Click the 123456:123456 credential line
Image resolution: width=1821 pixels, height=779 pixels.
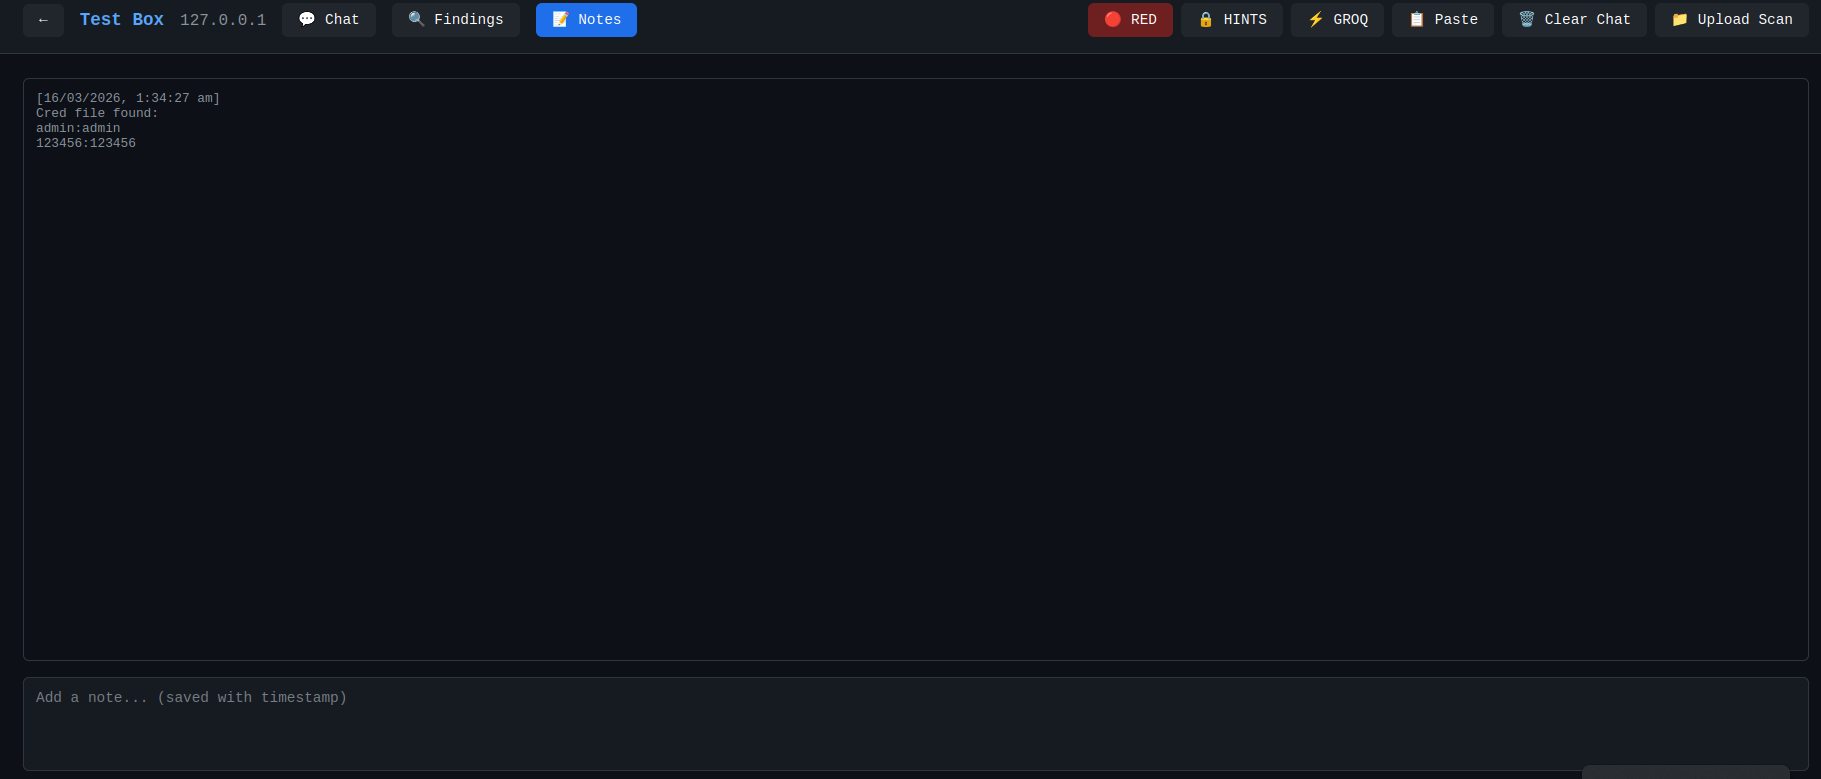pos(86,143)
